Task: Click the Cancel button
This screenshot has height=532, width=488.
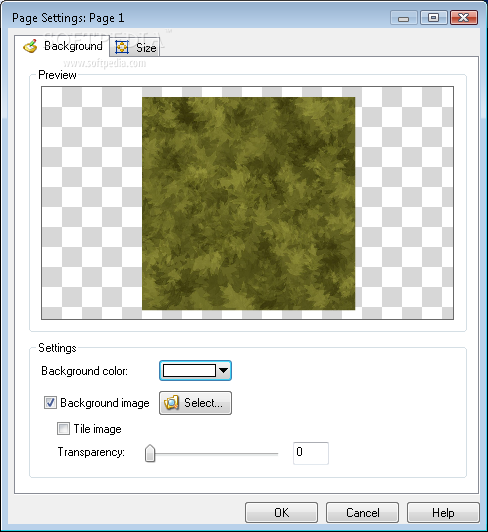Action: click(x=362, y=512)
